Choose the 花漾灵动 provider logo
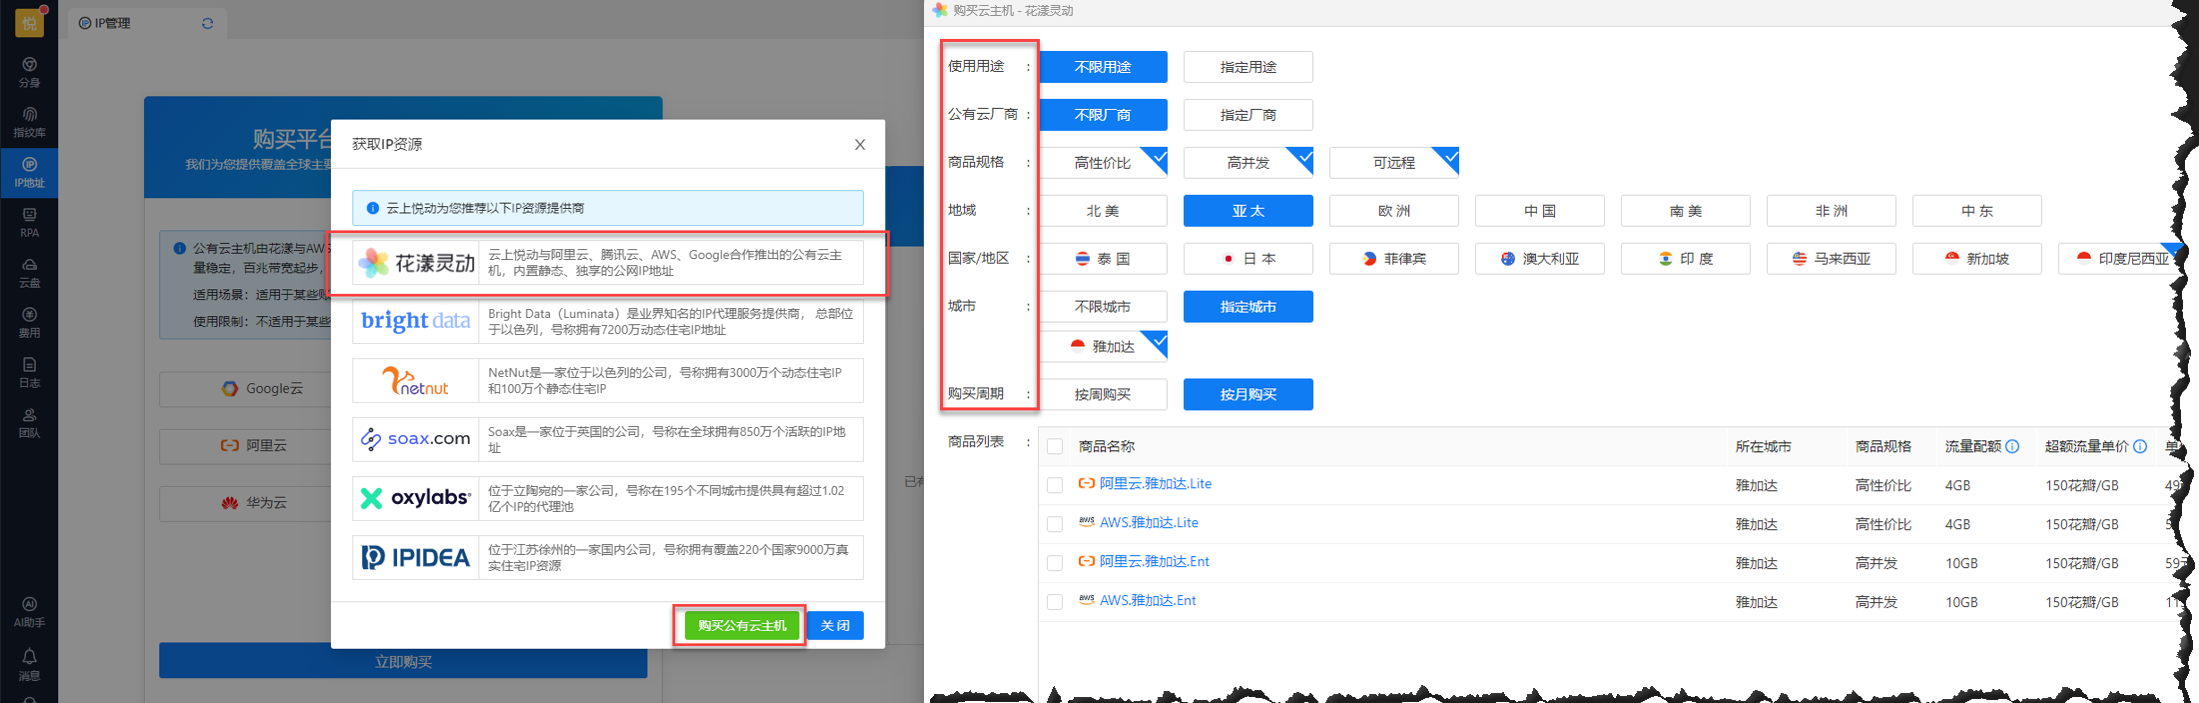Screen dimensions: 2199x703 (x=417, y=263)
